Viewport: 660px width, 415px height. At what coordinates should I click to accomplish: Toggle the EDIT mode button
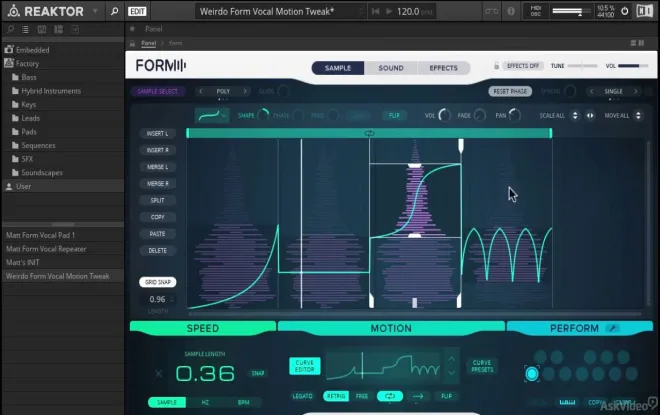click(x=137, y=11)
